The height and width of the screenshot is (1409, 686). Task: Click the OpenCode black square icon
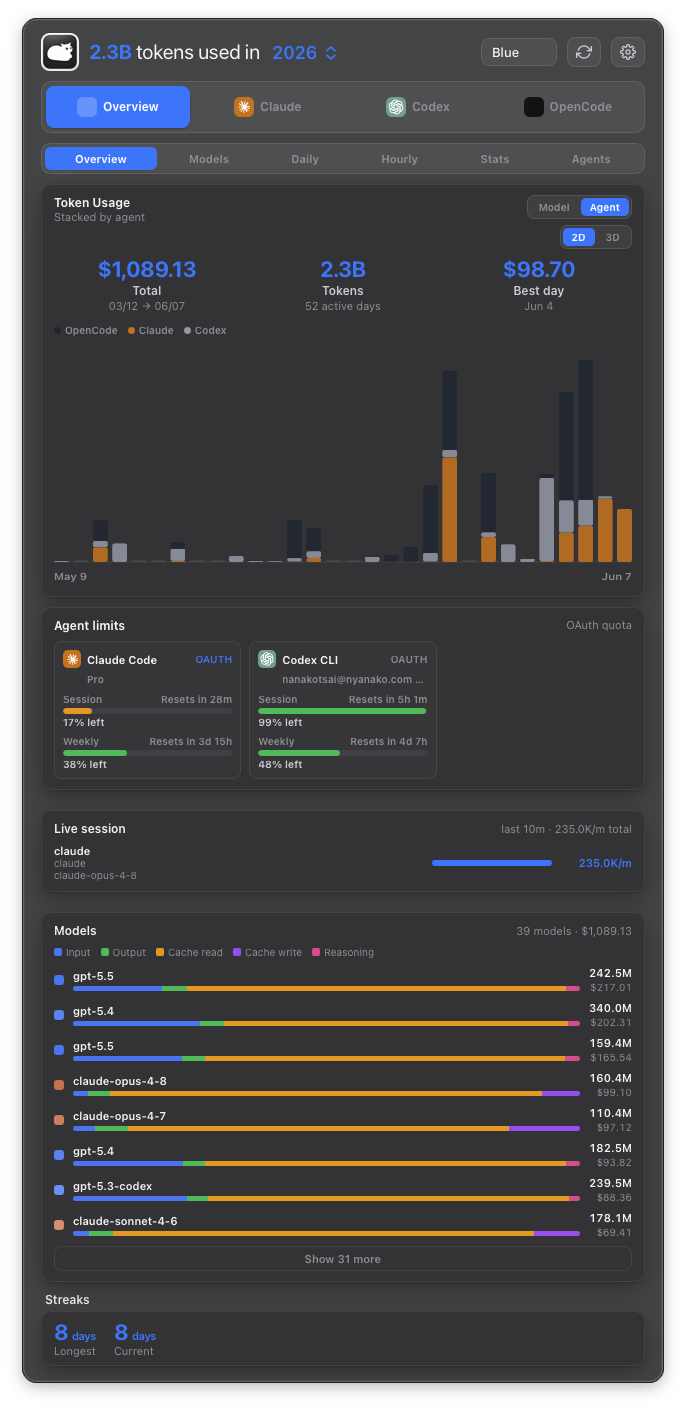click(534, 107)
